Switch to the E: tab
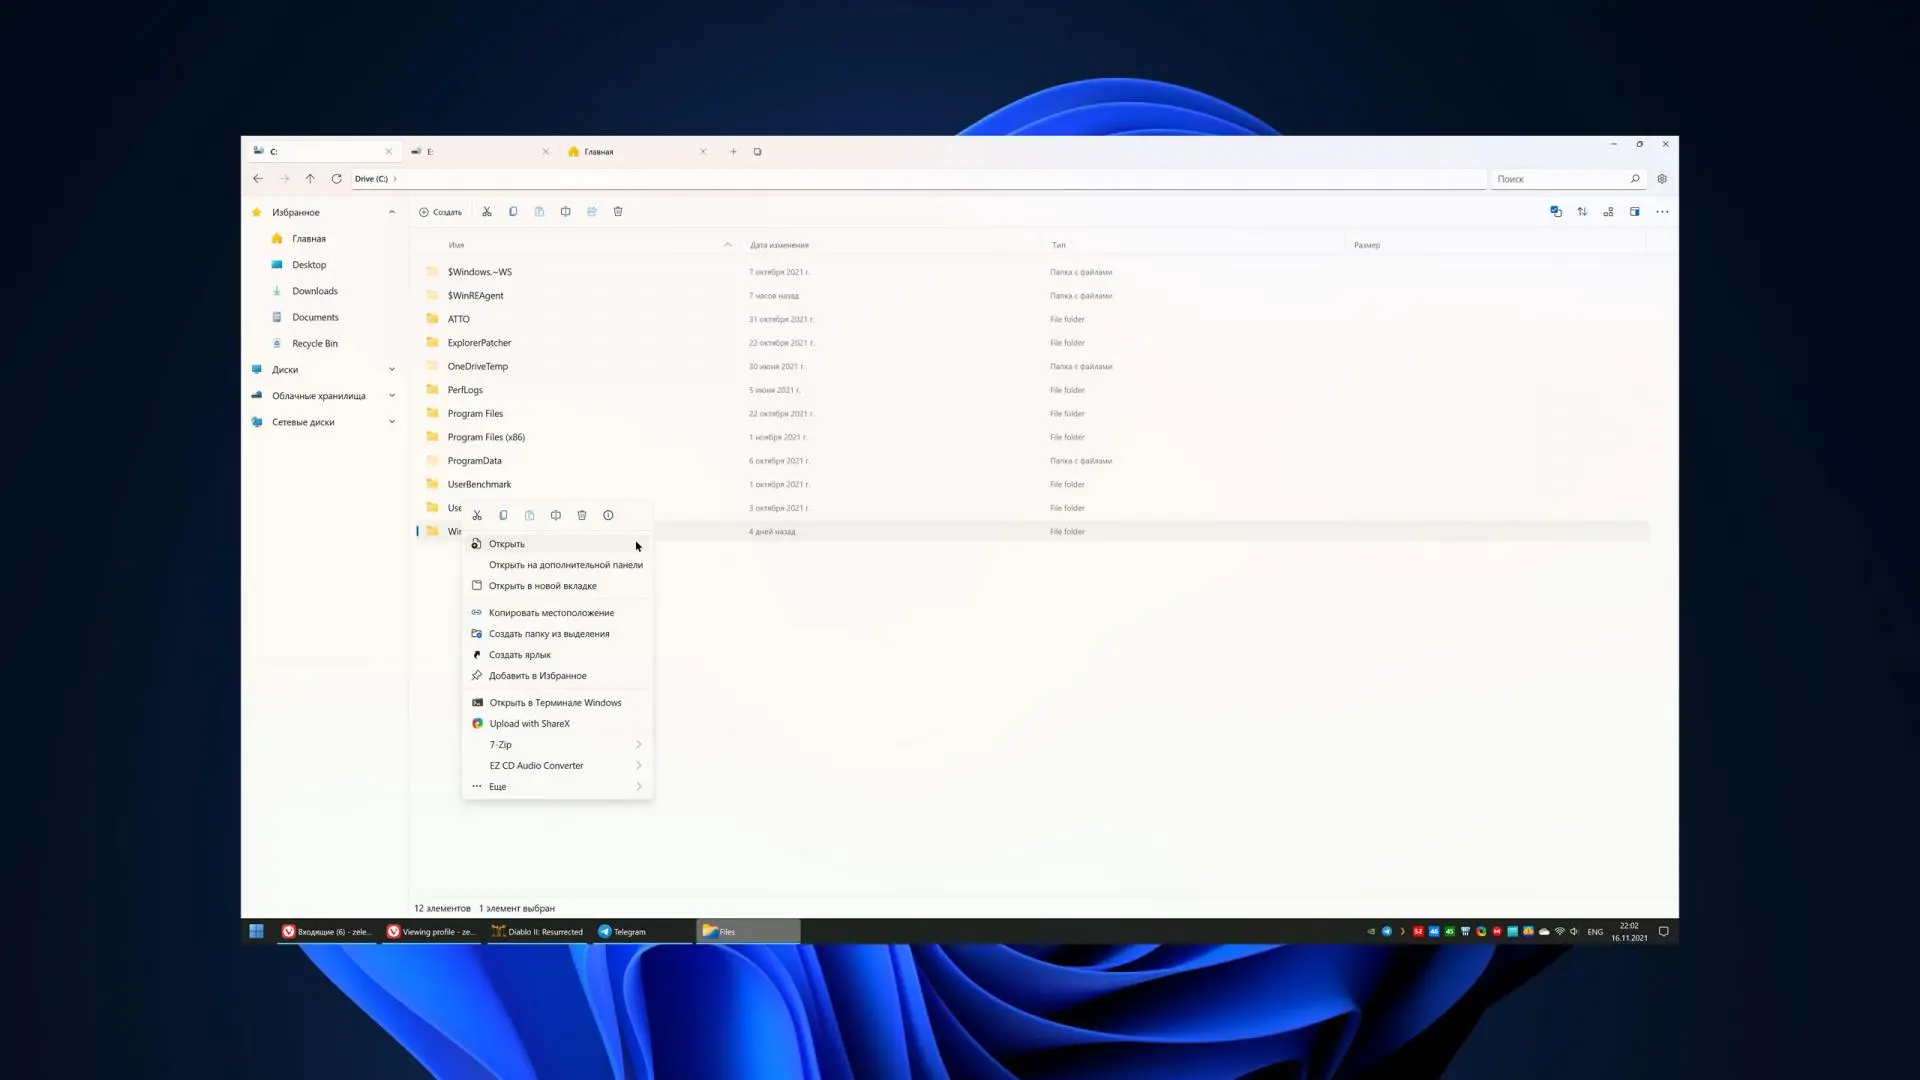This screenshot has width=1920, height=1080. 479,152
